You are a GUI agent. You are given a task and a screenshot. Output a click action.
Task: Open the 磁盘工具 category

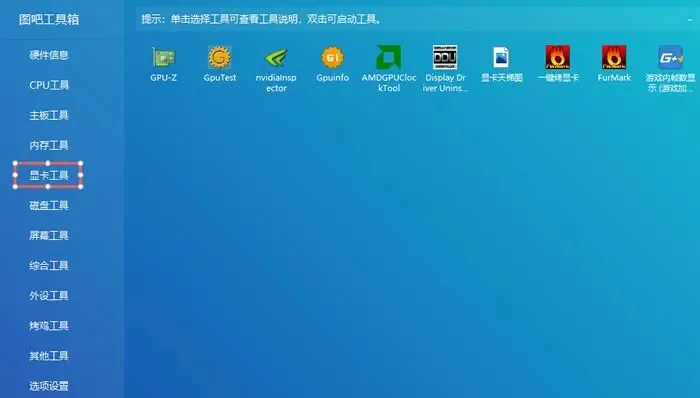(x=49, y=205)
